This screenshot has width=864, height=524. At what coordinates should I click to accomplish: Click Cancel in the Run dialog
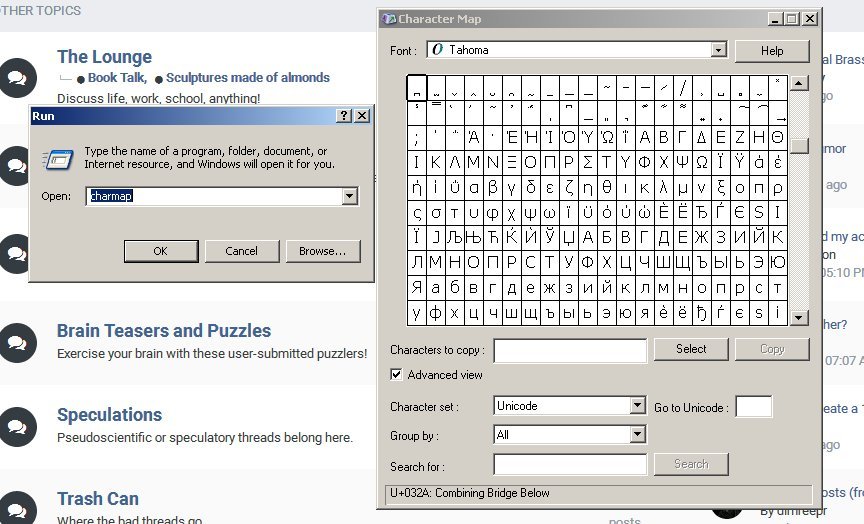coord(242,251)
